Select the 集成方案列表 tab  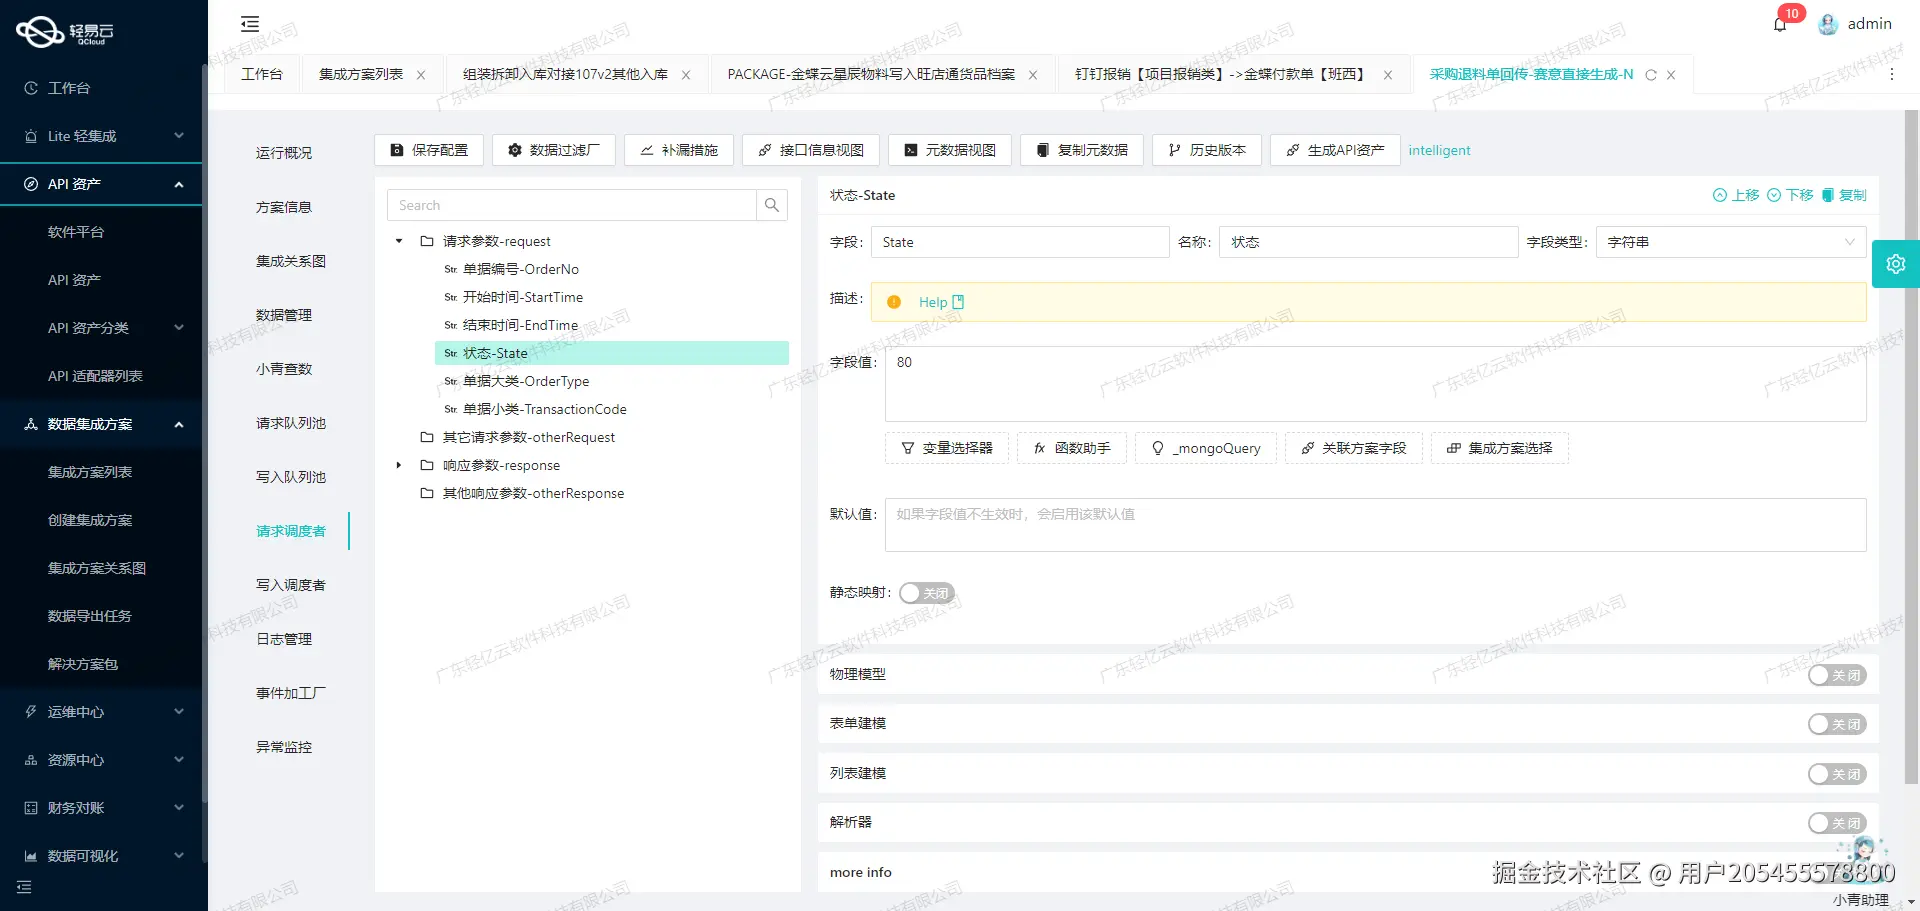tap(362, 73)
